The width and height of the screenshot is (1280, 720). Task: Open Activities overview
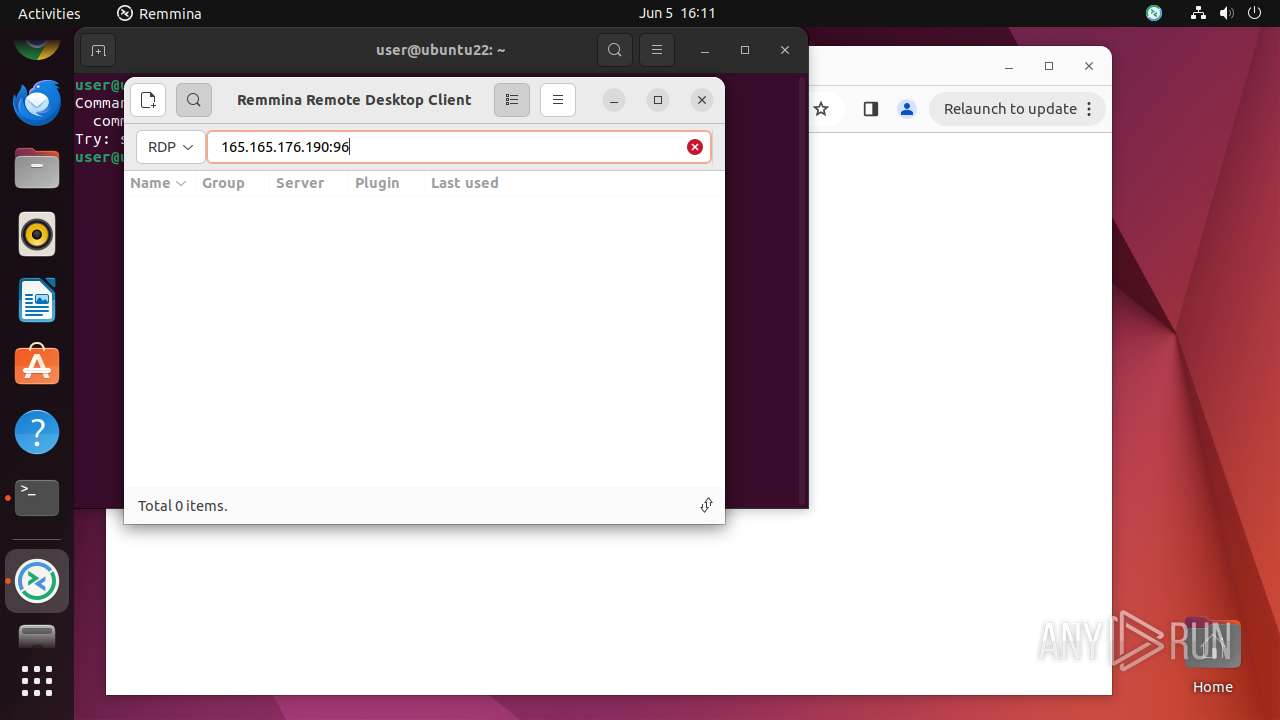click(x=49, y=13)
